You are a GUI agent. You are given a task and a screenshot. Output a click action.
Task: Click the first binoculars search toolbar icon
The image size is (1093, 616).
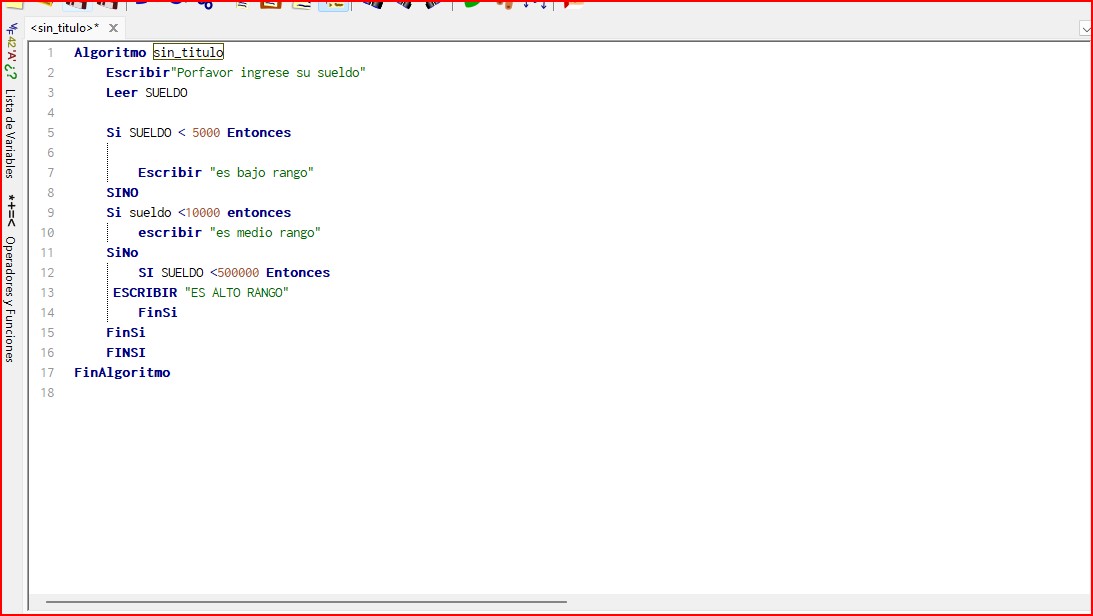pyautogui.click(x=373, y=4)
